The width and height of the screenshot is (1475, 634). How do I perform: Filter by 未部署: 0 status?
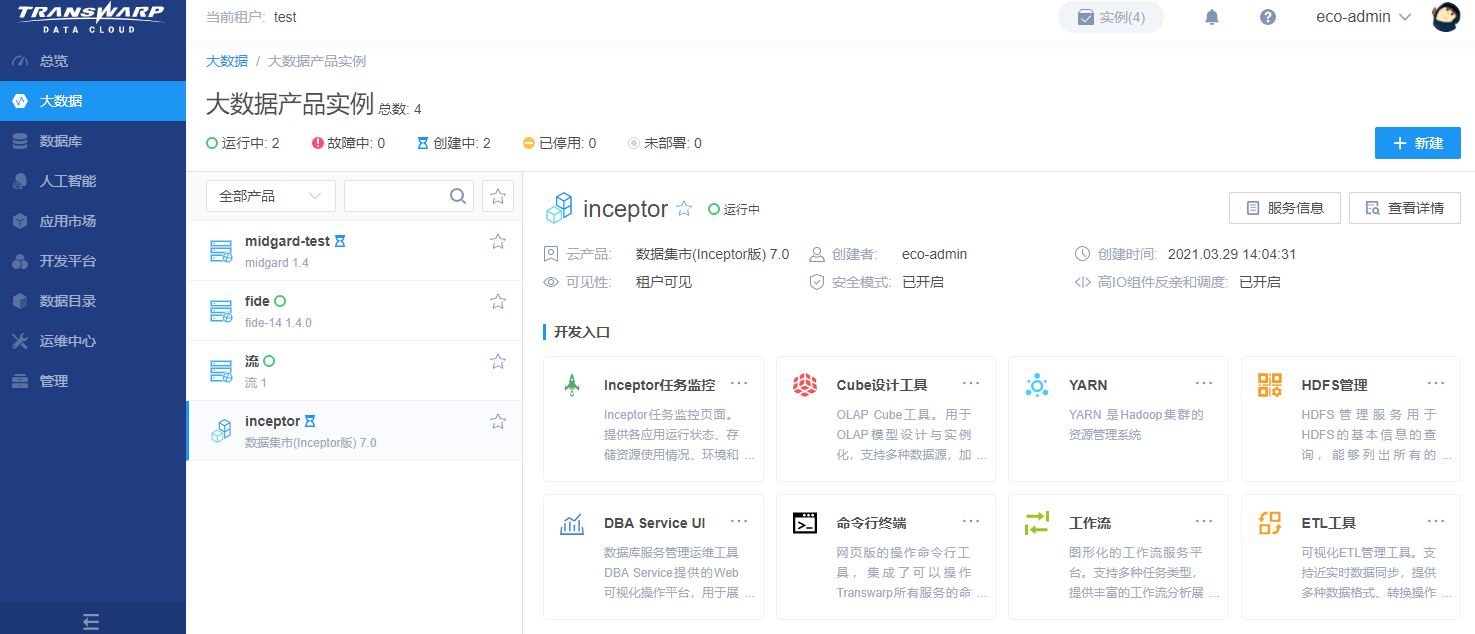point(665,143)
